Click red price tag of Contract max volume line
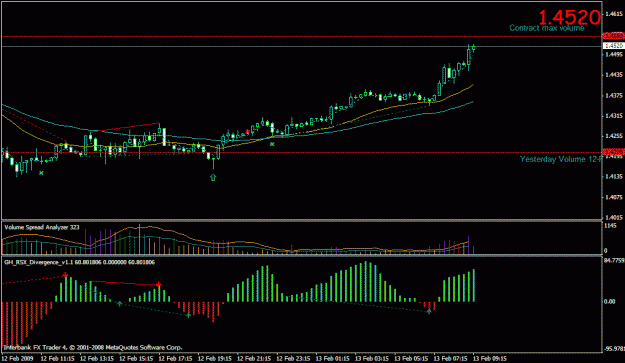Screen dimensions: 625x363 [613, 36]
